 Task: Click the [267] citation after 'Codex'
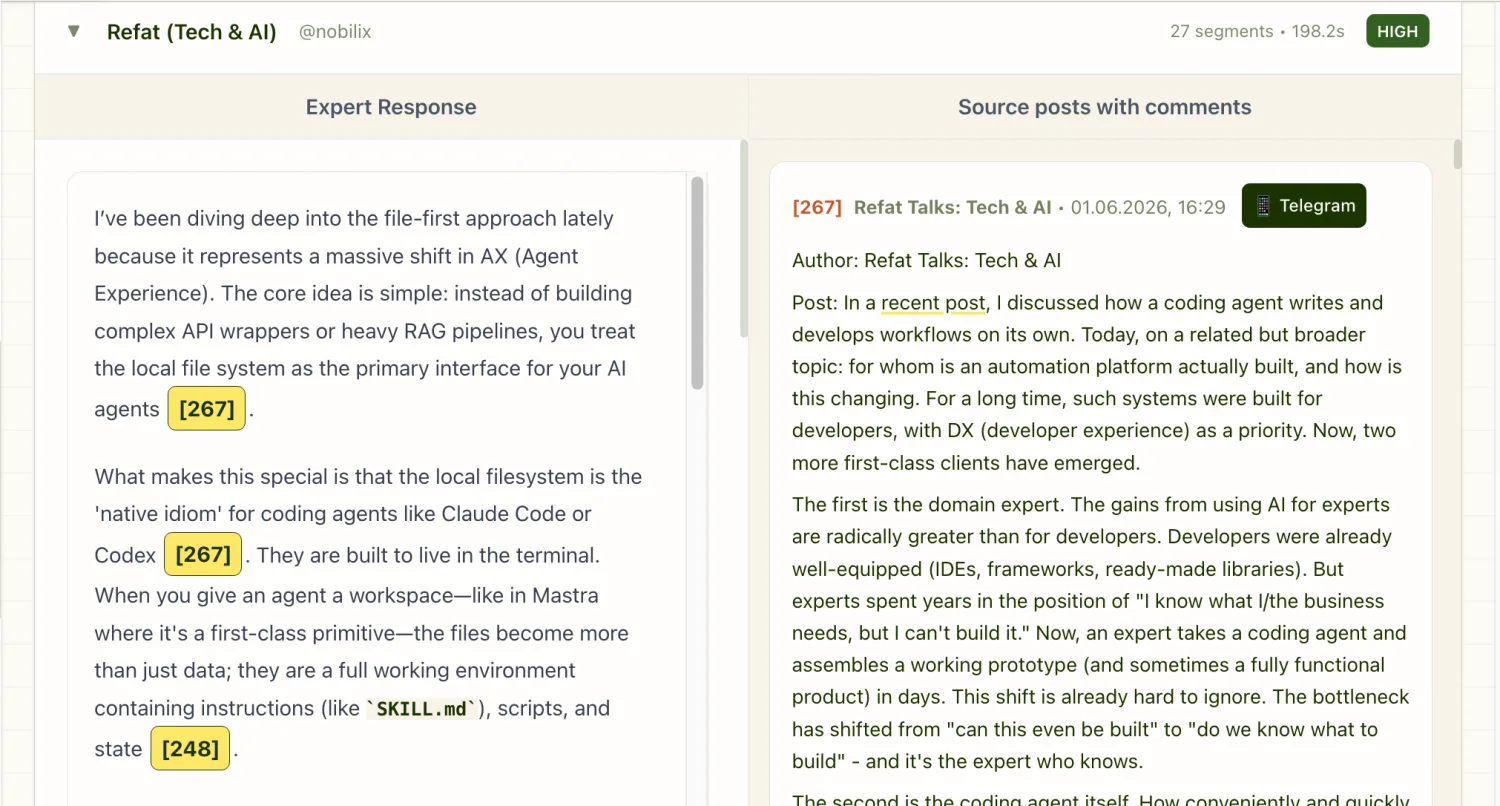pyautogui.click(x=203, y=554)
